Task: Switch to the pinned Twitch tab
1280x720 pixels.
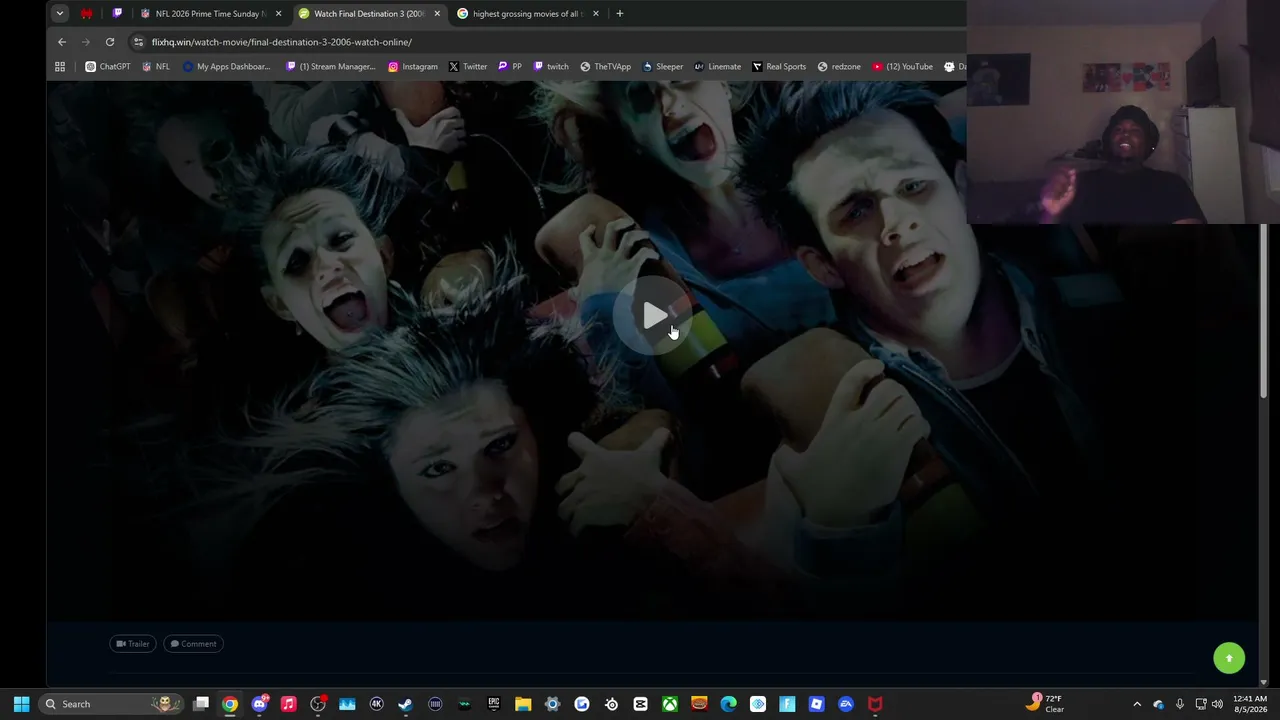Action: coord(117,14)
